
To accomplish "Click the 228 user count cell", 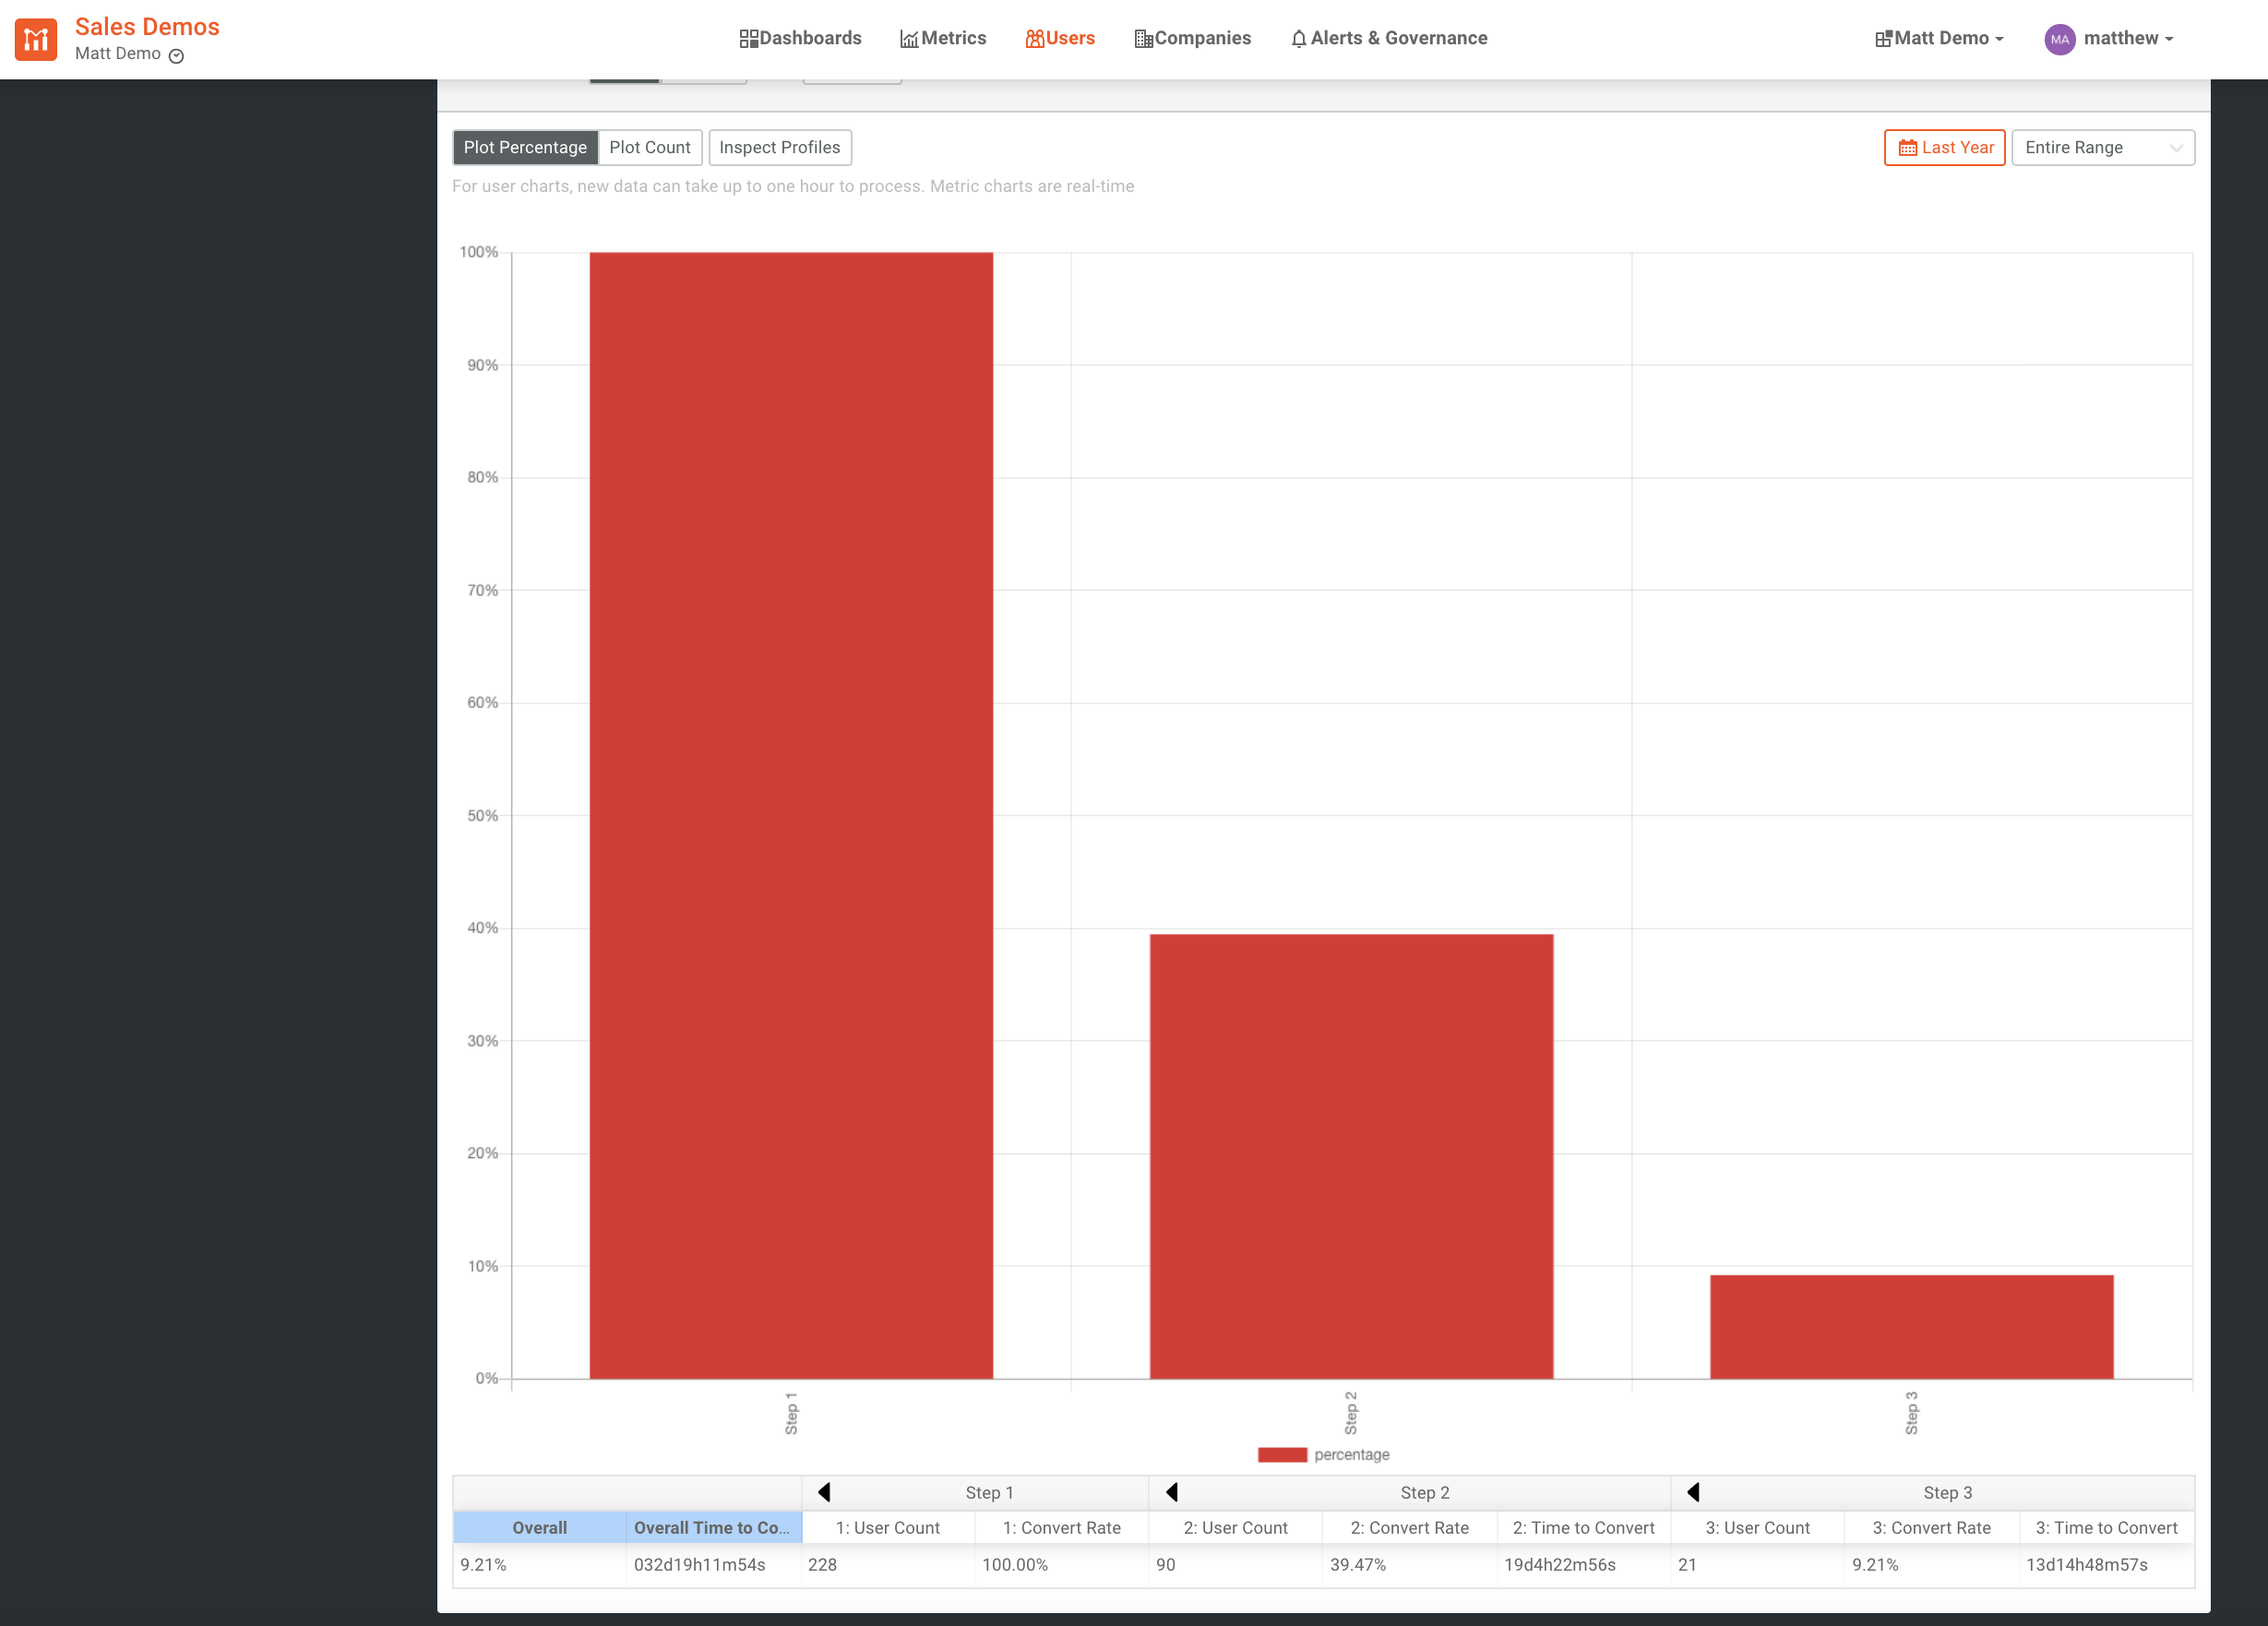I will [x=888, y=1564].
